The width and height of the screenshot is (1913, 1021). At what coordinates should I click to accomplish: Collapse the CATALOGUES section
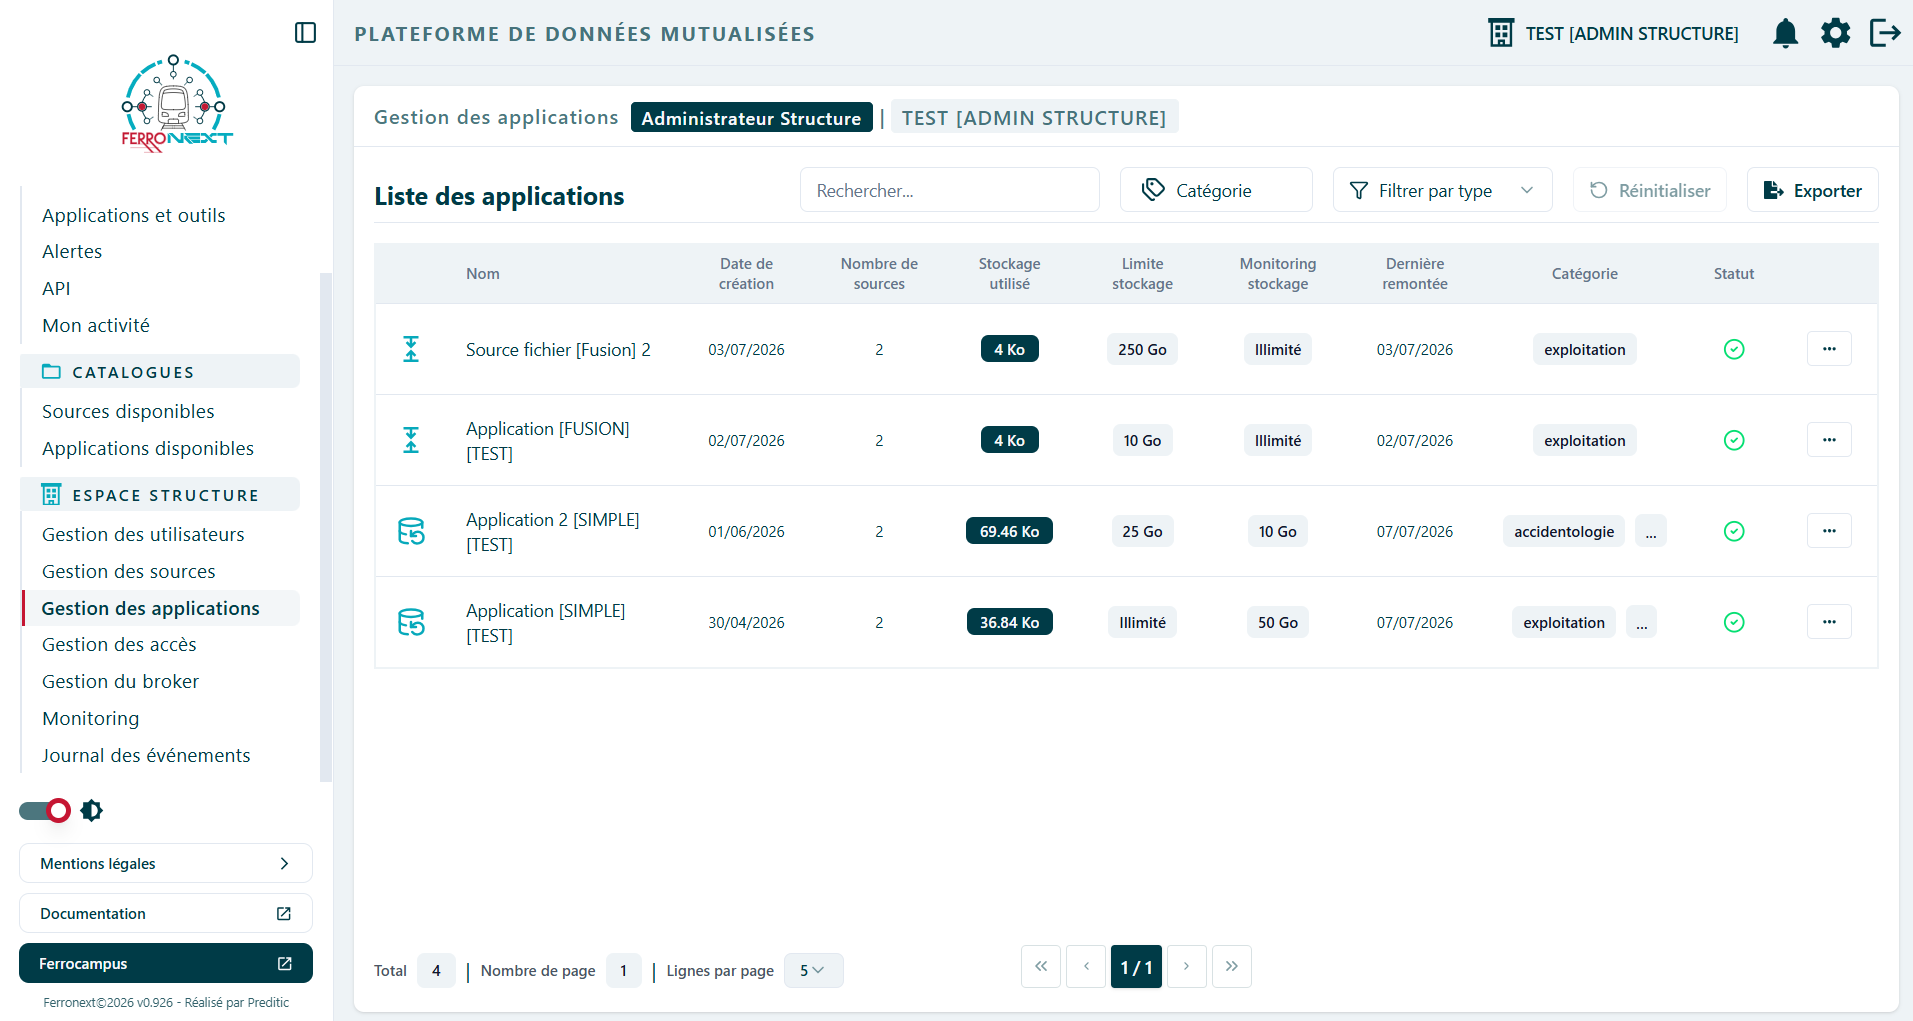[x=160, y=372]
